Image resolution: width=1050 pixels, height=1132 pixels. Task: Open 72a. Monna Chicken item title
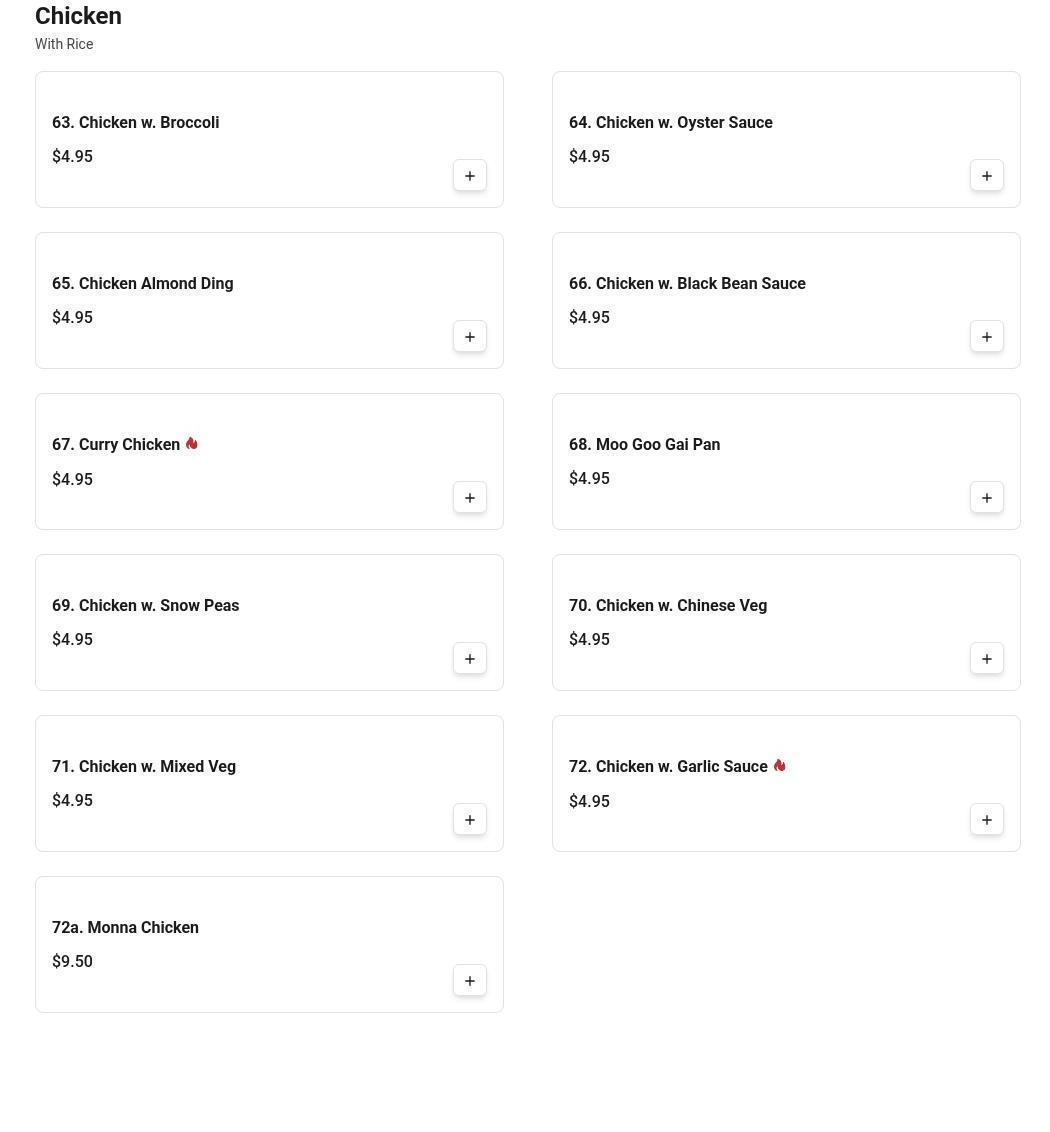125,927
